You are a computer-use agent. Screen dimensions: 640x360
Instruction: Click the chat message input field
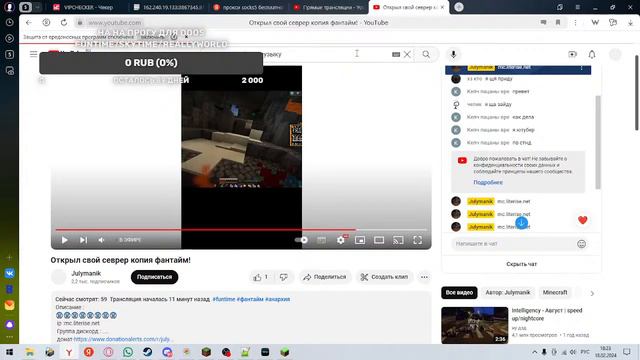pyautogui.click(x=512, y=244)
